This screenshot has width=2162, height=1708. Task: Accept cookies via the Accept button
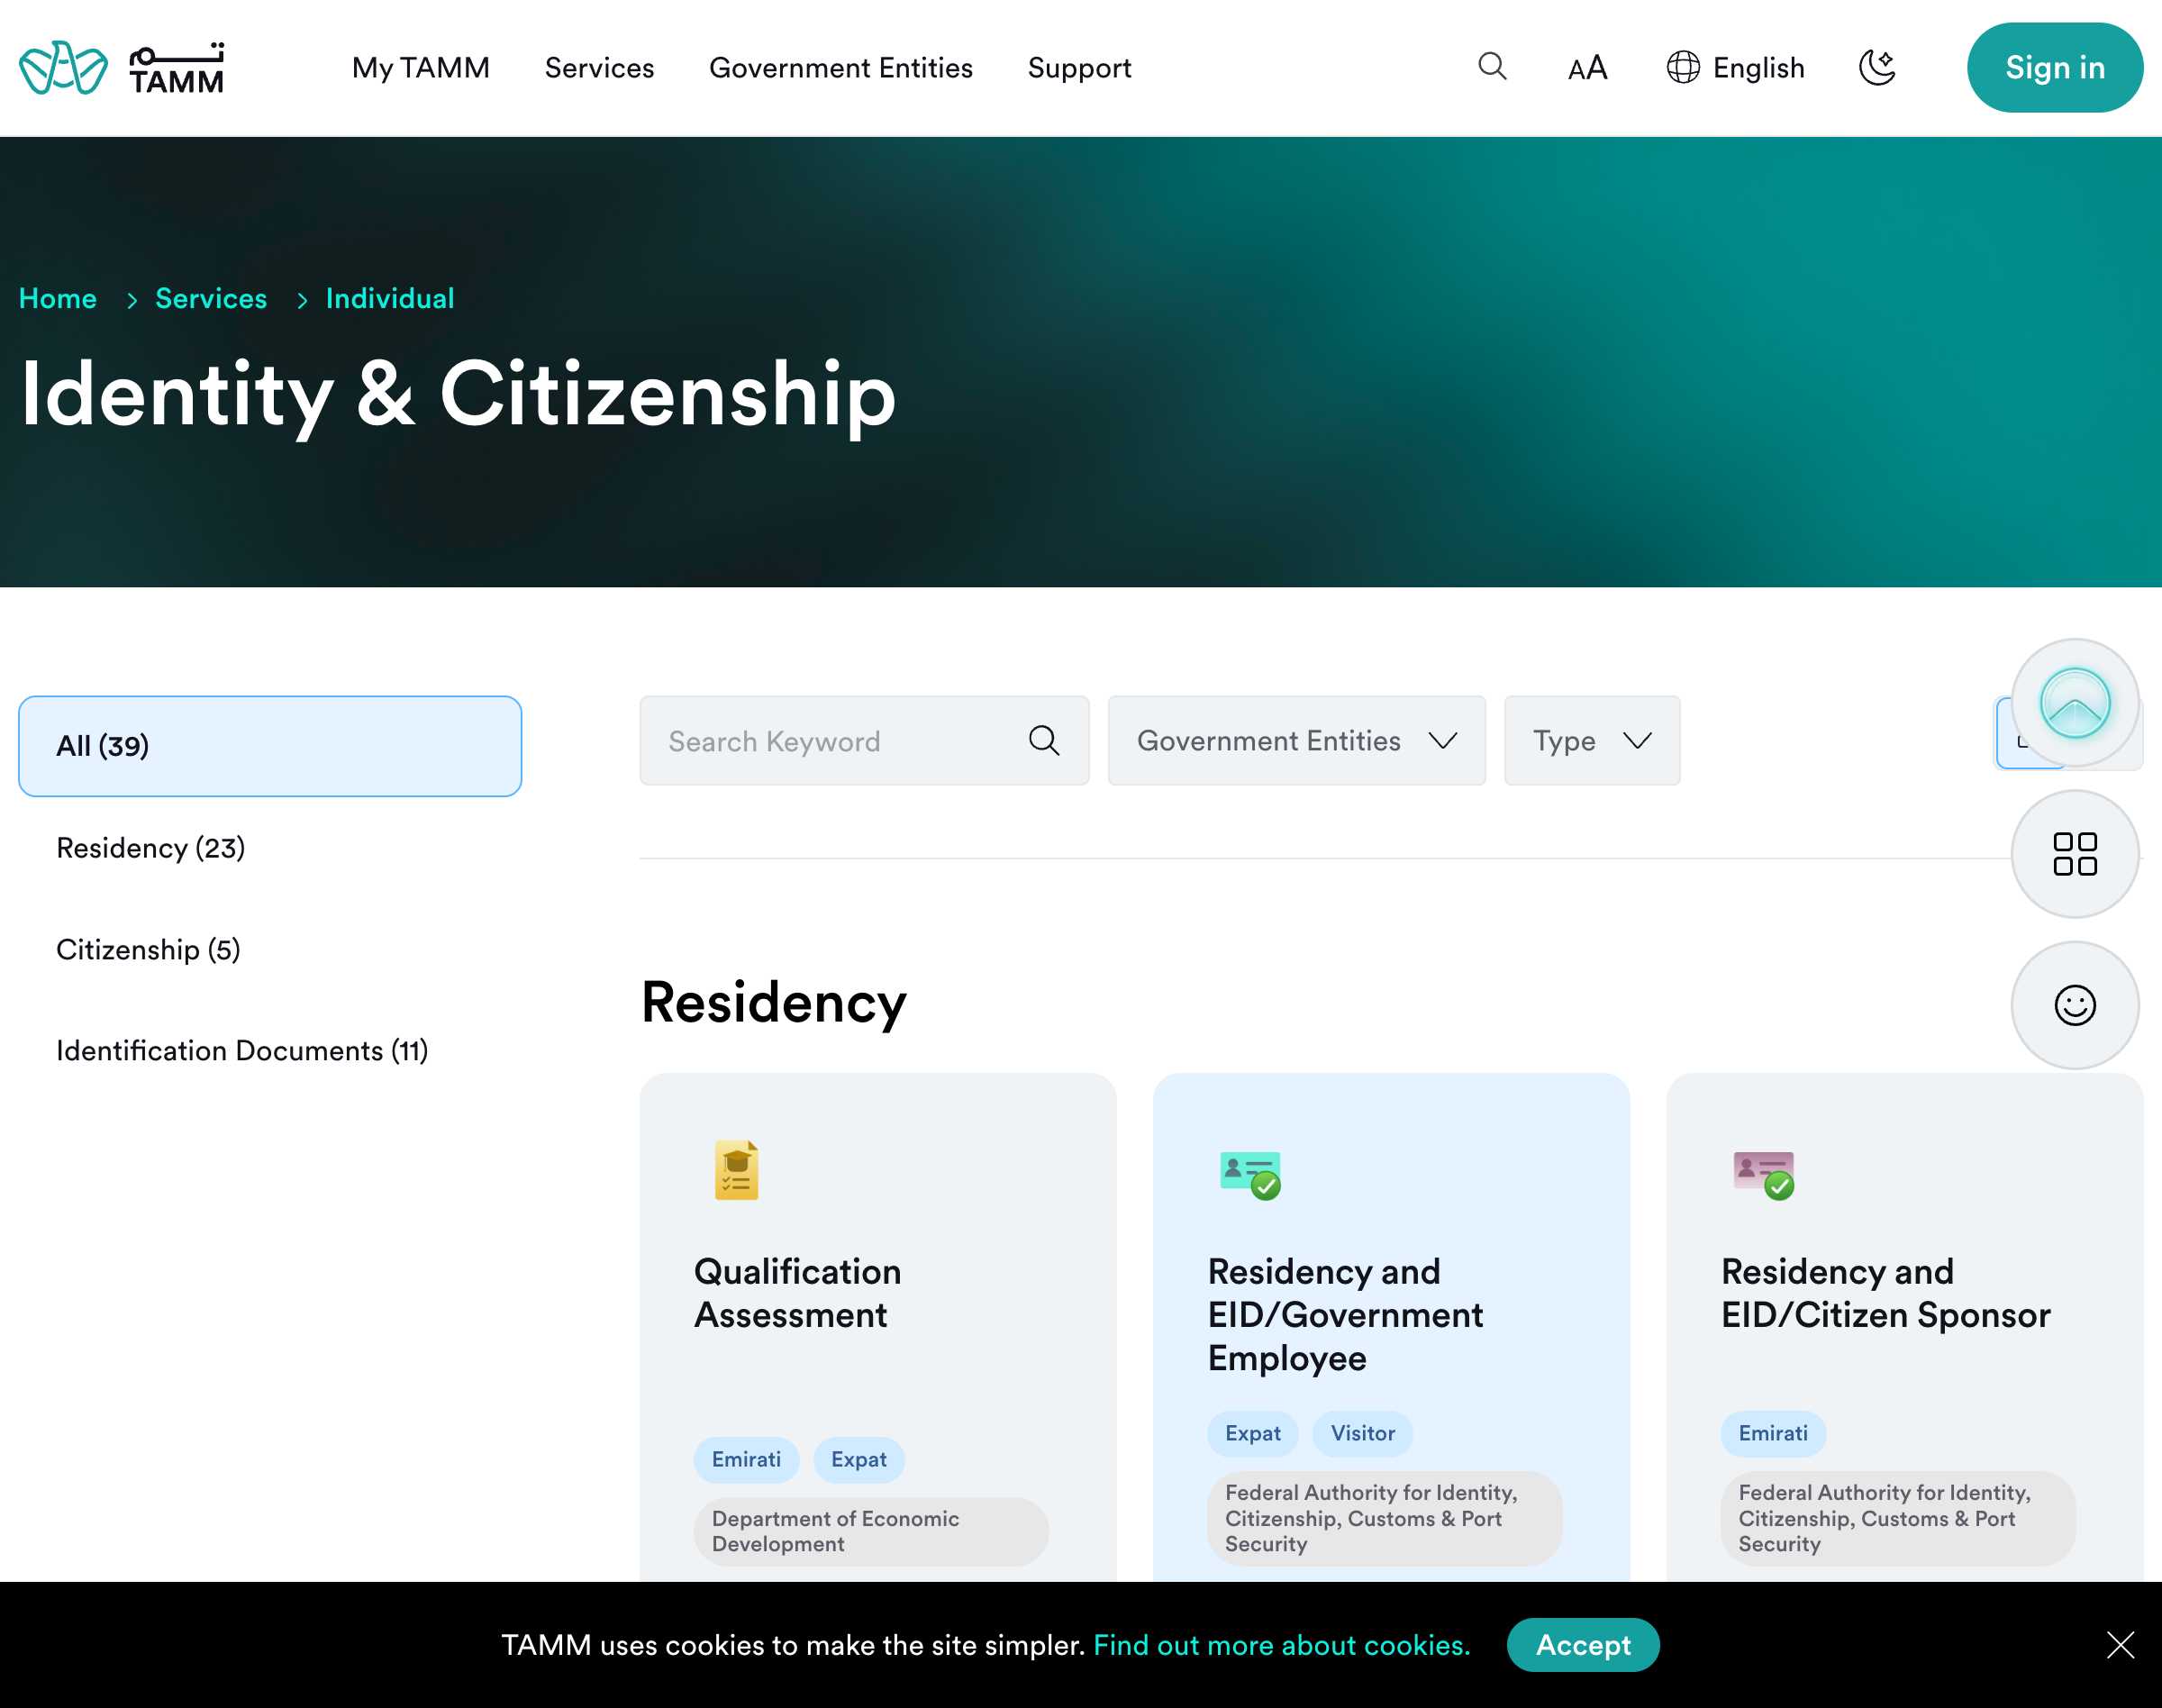1582,1644
